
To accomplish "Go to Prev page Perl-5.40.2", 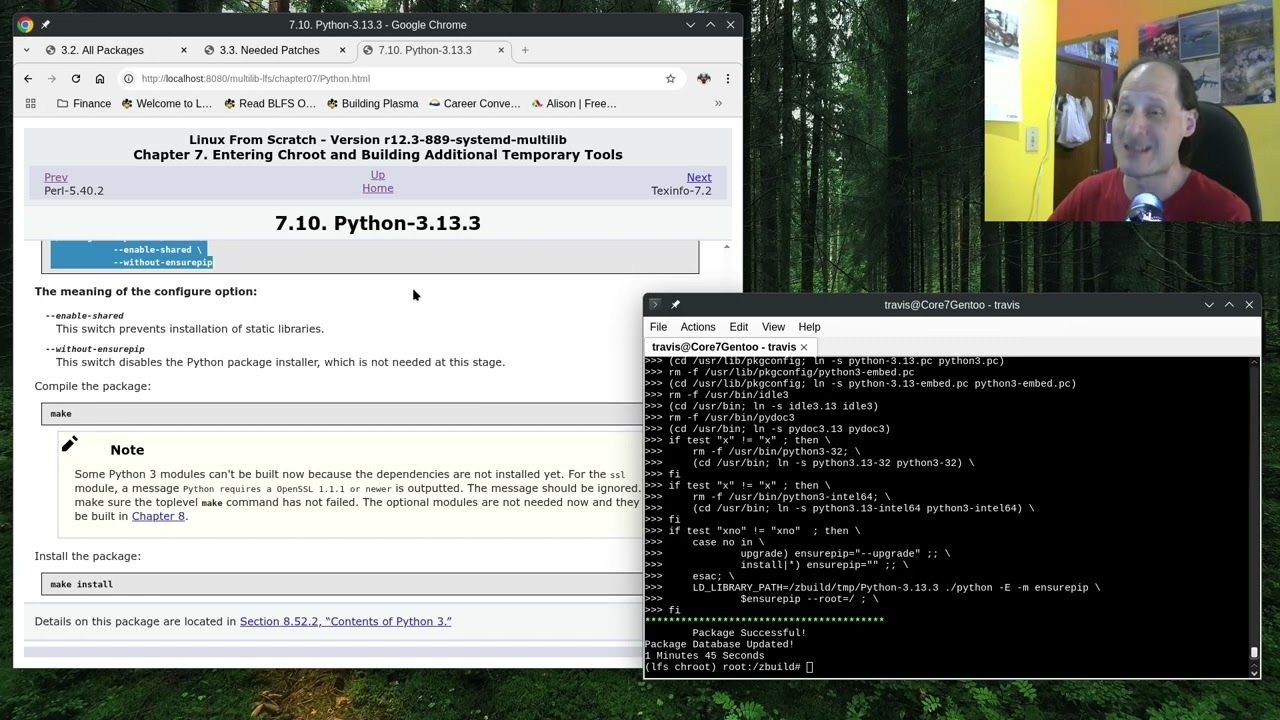I will 56,177.
